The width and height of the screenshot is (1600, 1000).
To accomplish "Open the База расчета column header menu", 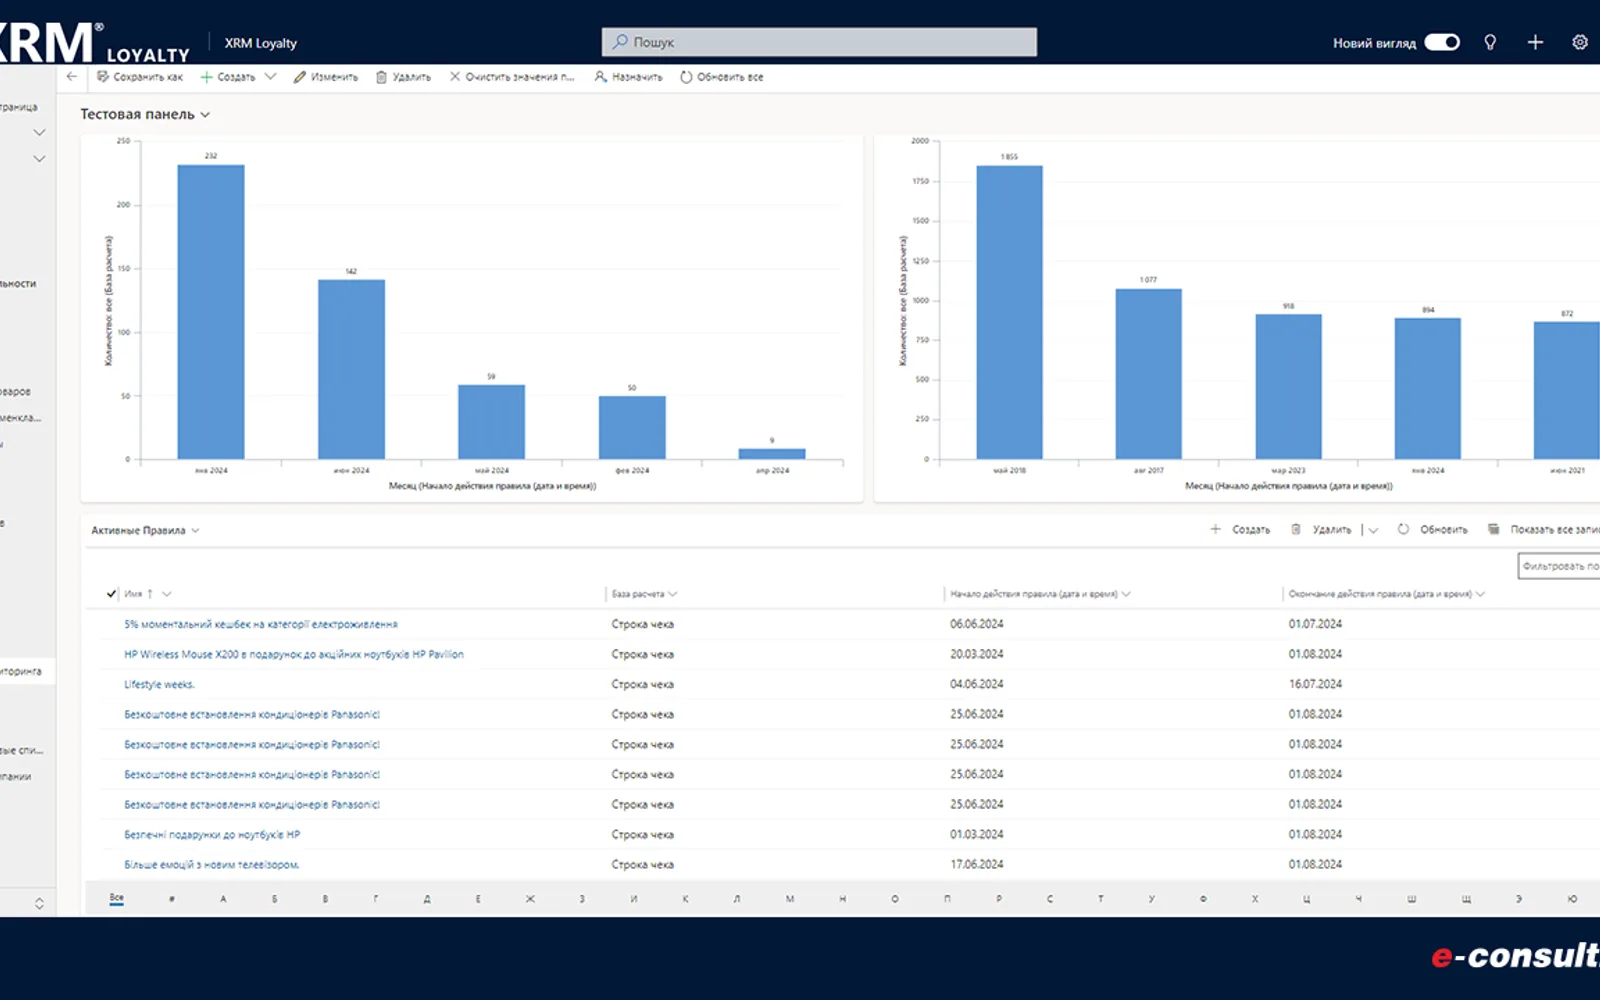I will (673, 594).
